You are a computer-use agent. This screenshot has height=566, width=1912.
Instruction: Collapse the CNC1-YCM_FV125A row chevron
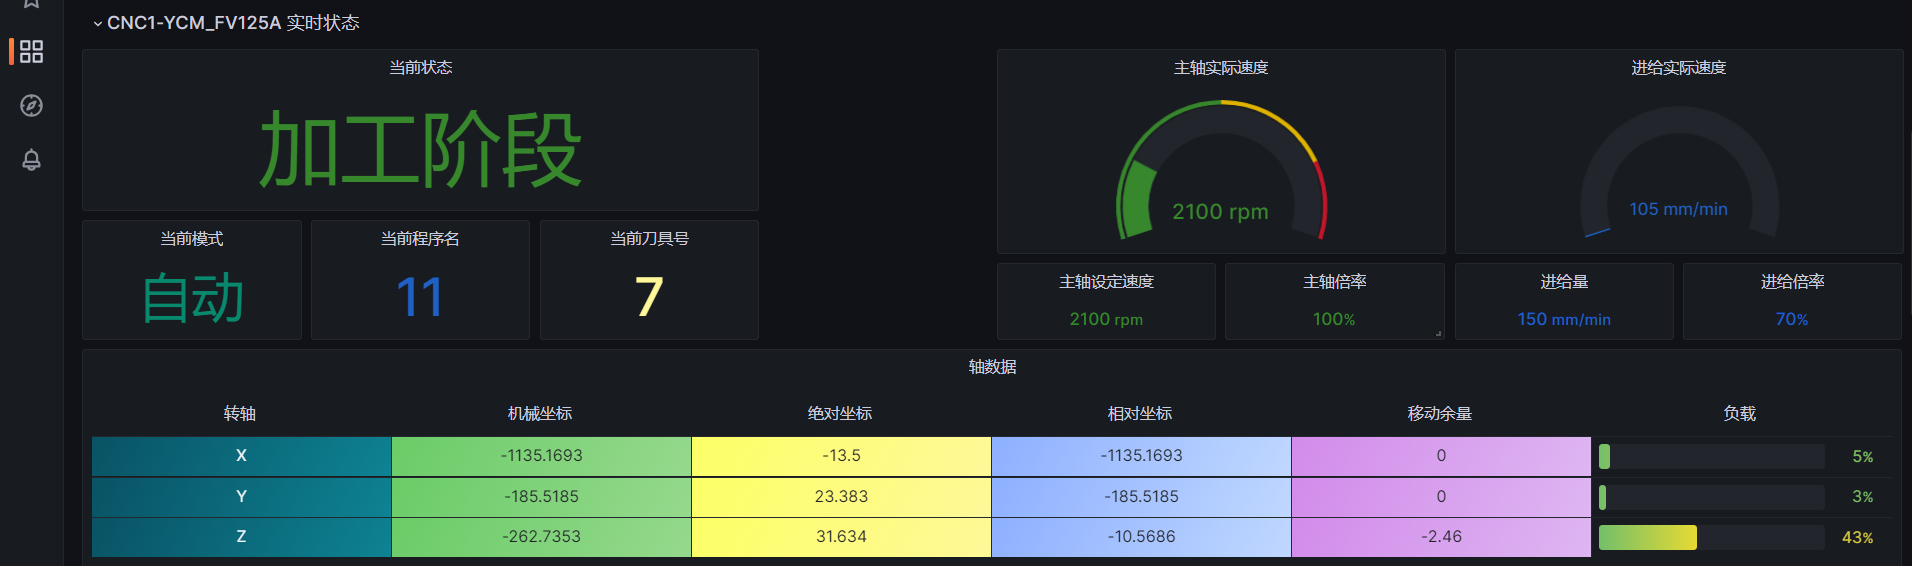coord(97,23)
